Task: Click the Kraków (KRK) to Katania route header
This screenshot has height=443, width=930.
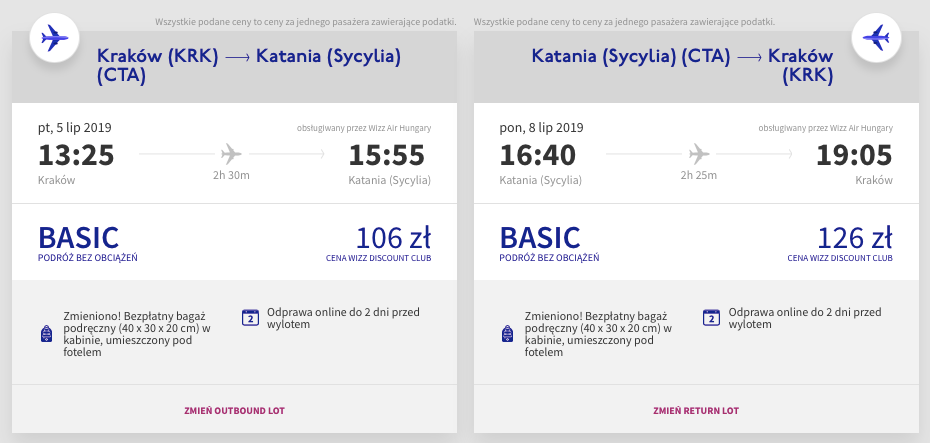Action: 249,66
